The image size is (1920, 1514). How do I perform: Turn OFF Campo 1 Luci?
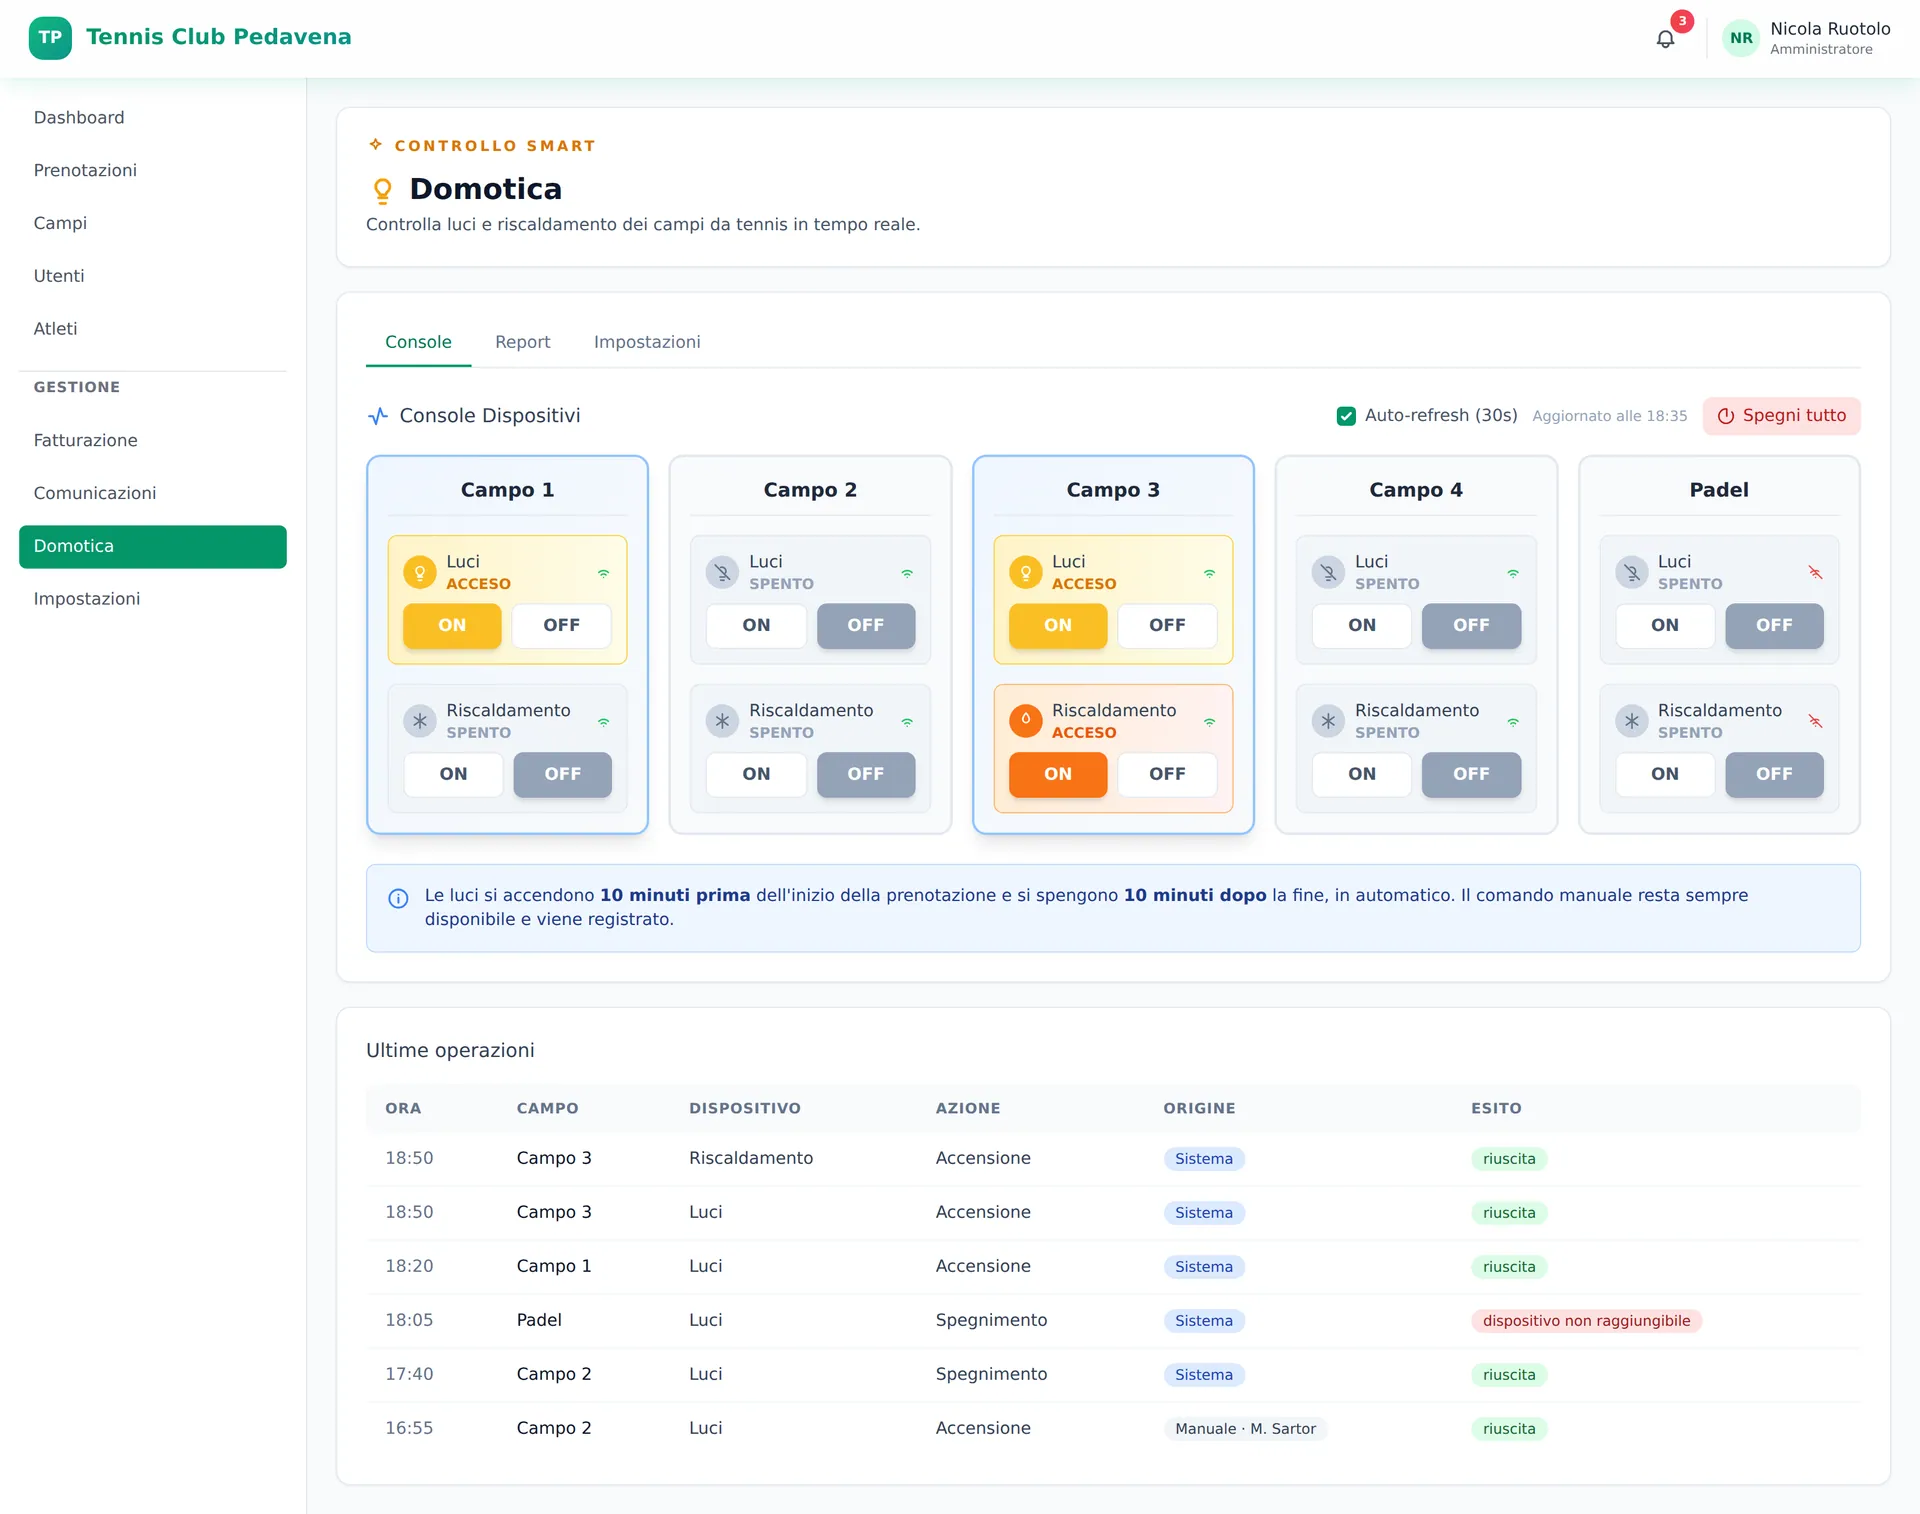(561, 626)
